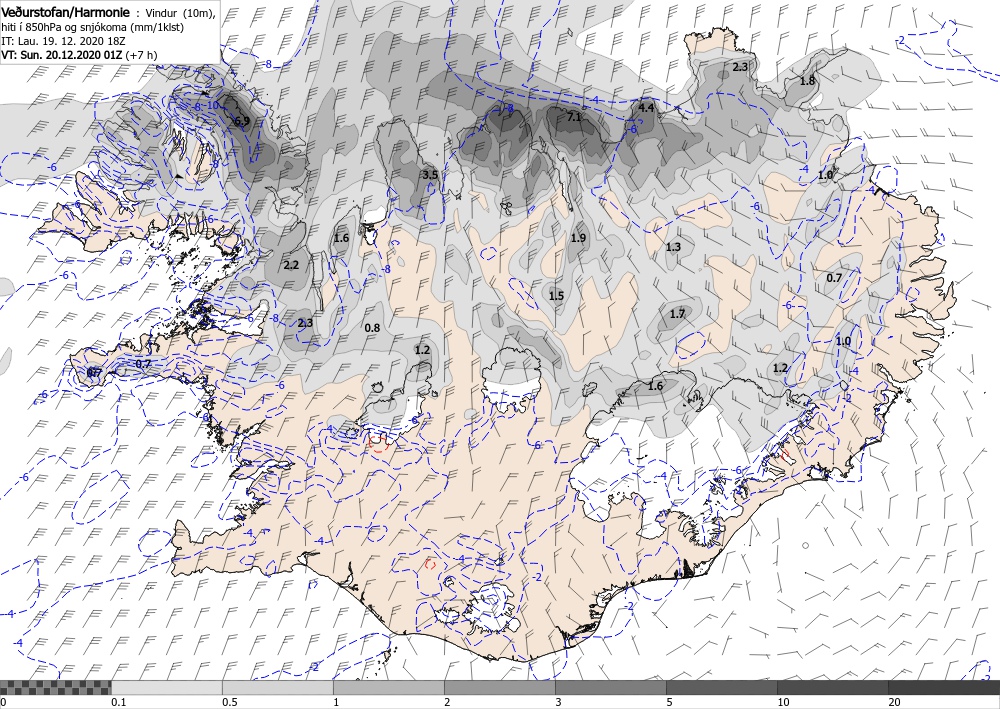
Task: Click the 2–3 legend color band
Action: [499, 687]
